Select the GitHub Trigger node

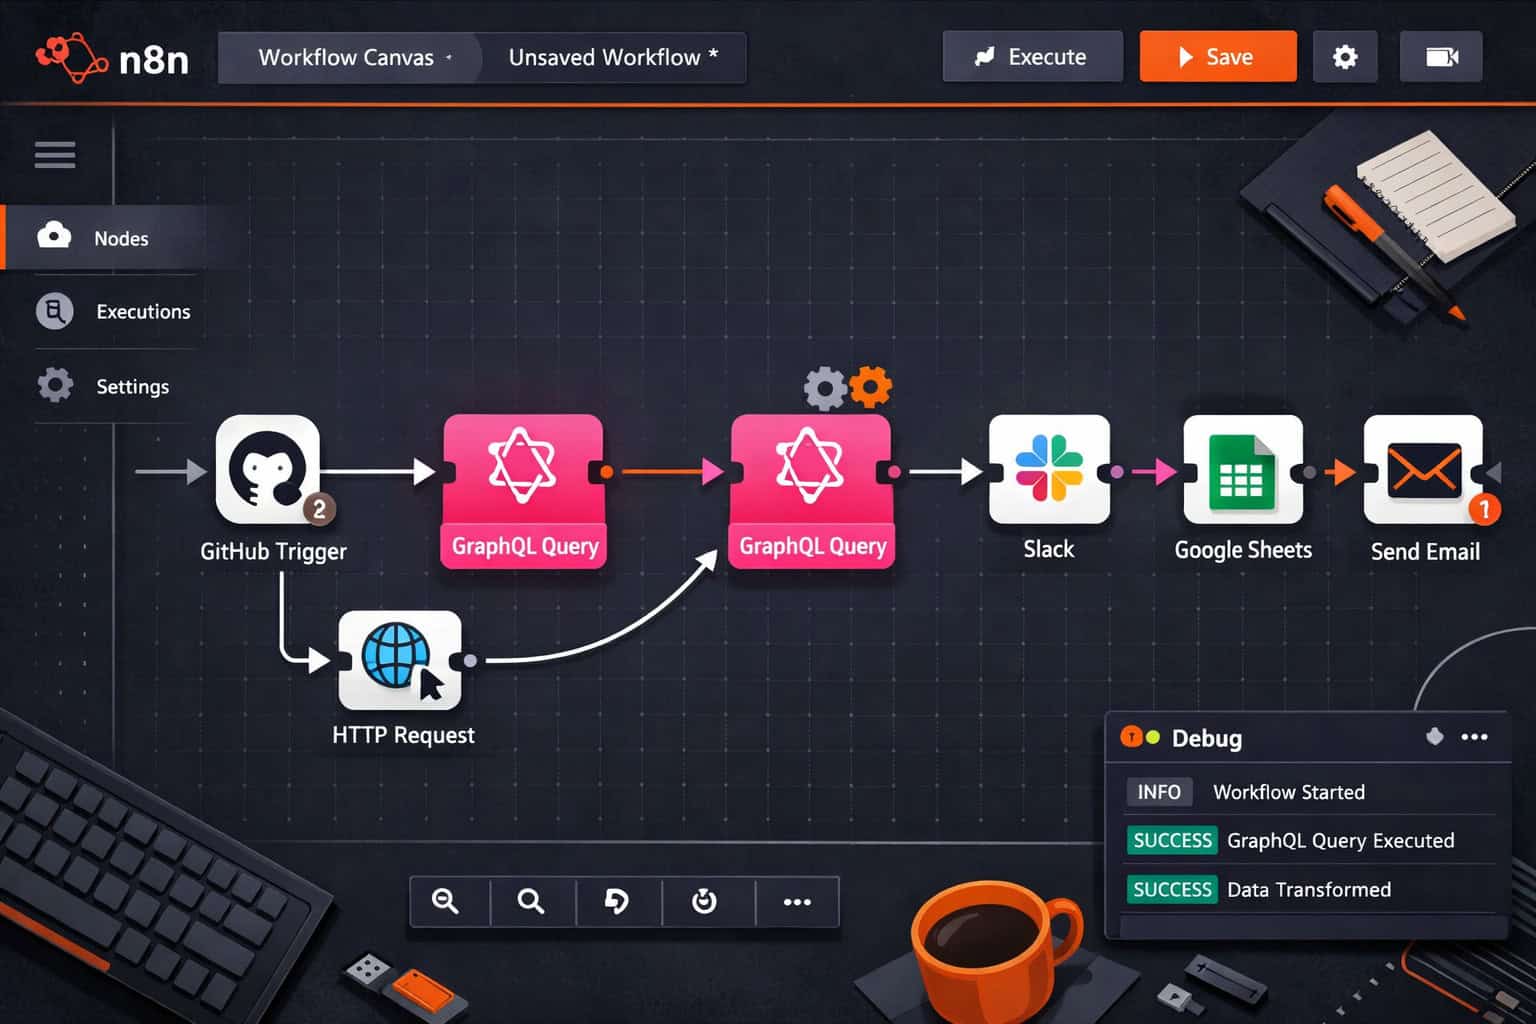pos(268,469)
